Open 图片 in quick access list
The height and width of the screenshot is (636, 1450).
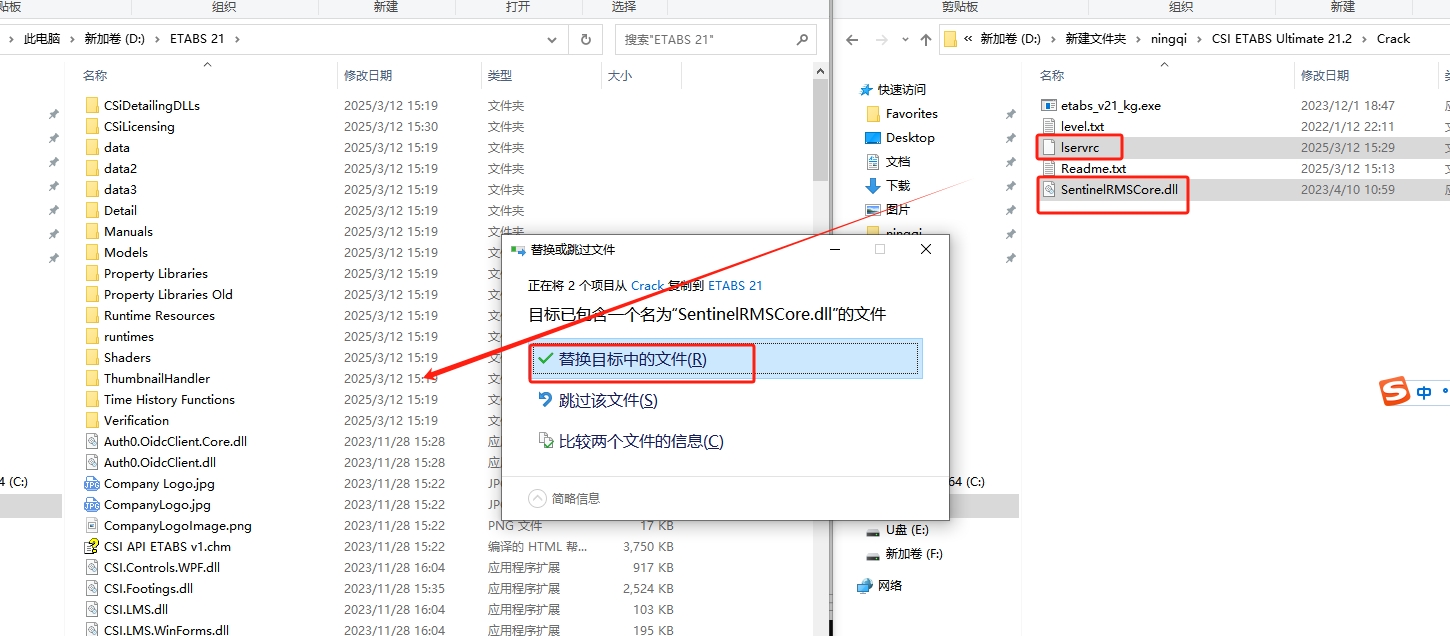[x=898, y=209]
